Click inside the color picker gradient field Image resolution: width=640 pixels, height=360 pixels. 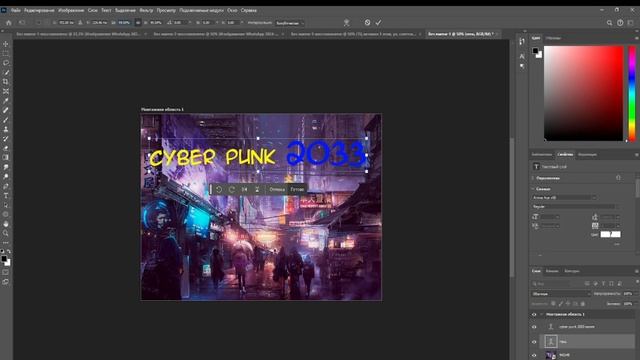tap(584, 93)
